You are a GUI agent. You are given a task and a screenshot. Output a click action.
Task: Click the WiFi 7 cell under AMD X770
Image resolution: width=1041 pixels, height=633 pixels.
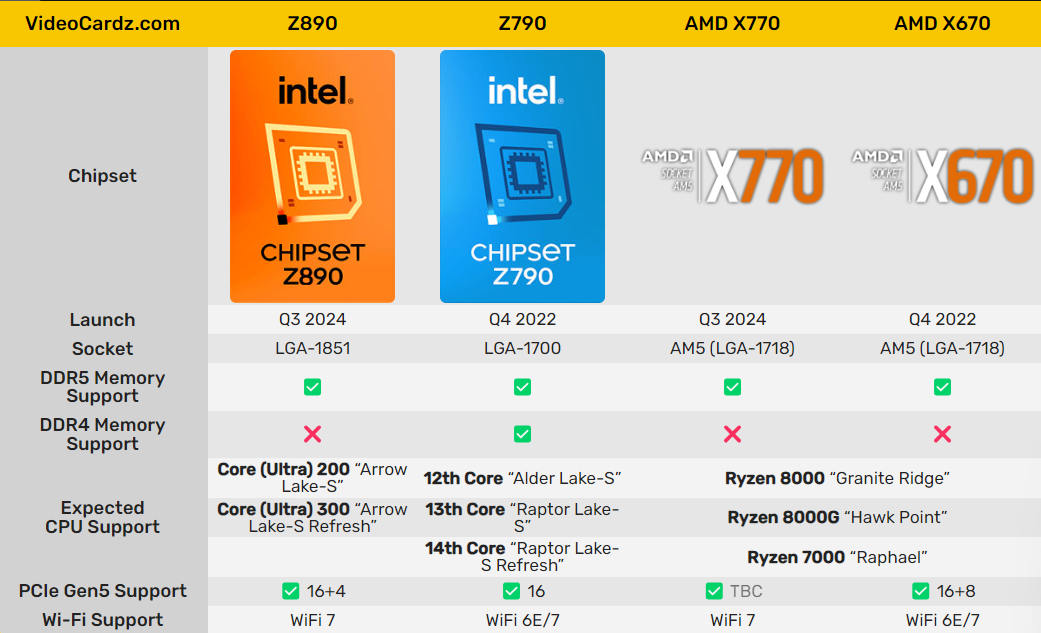732,620
